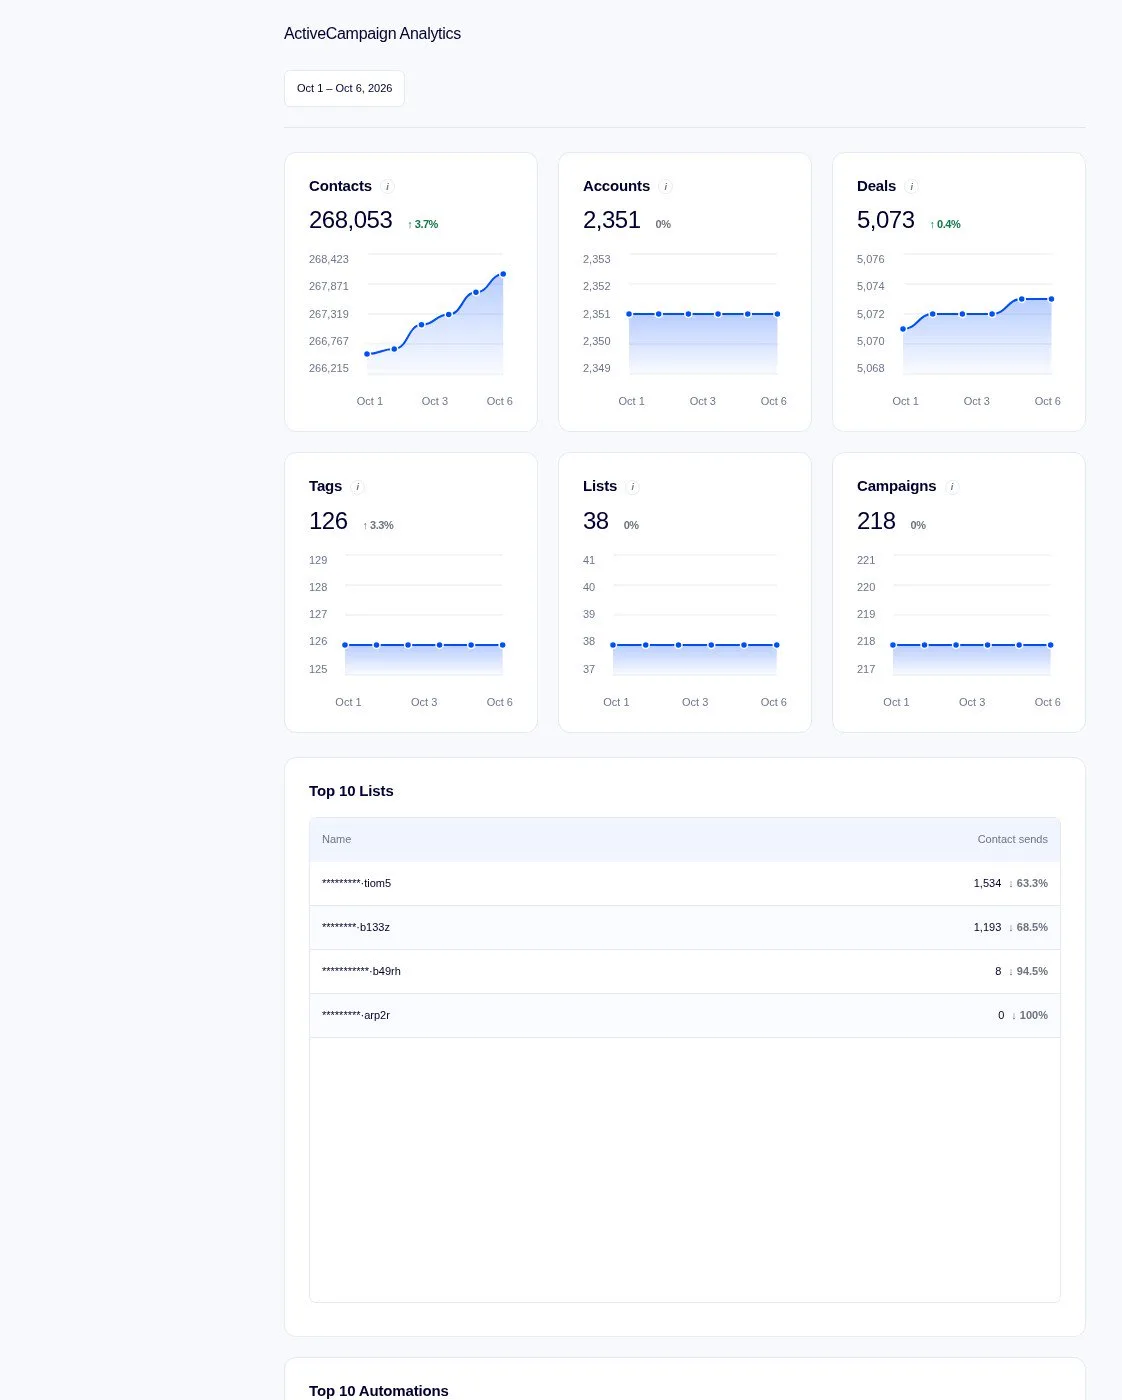
Task: Click the 100% decrease indicator
Action: pos(1030,1015)
